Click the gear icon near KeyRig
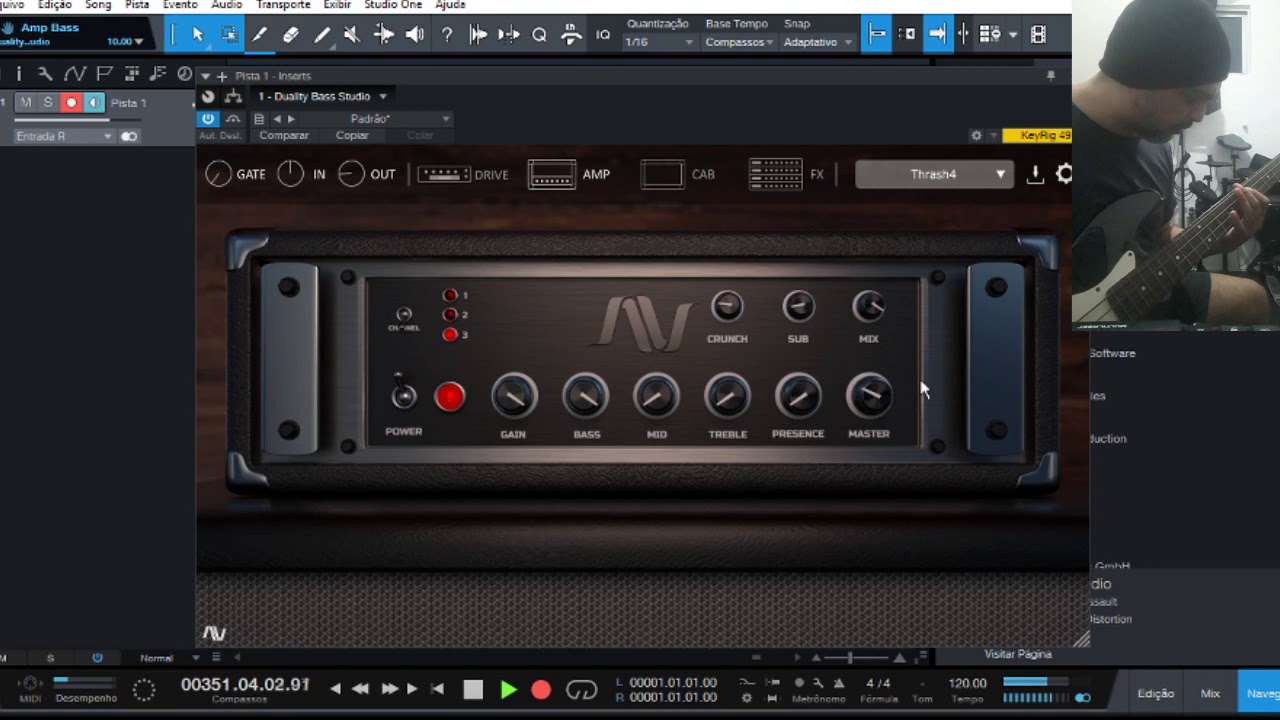Image resolution: width=1280 pixels, height=720 pixels. (x=976, y=135)
